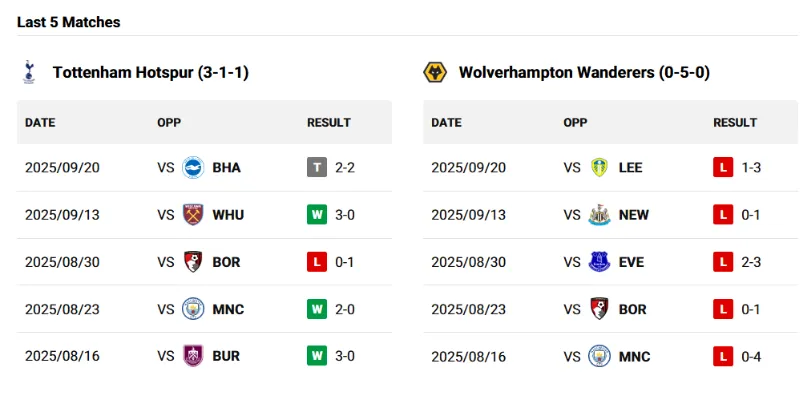Click the Last 5 Matches heading

pos(68,22)
